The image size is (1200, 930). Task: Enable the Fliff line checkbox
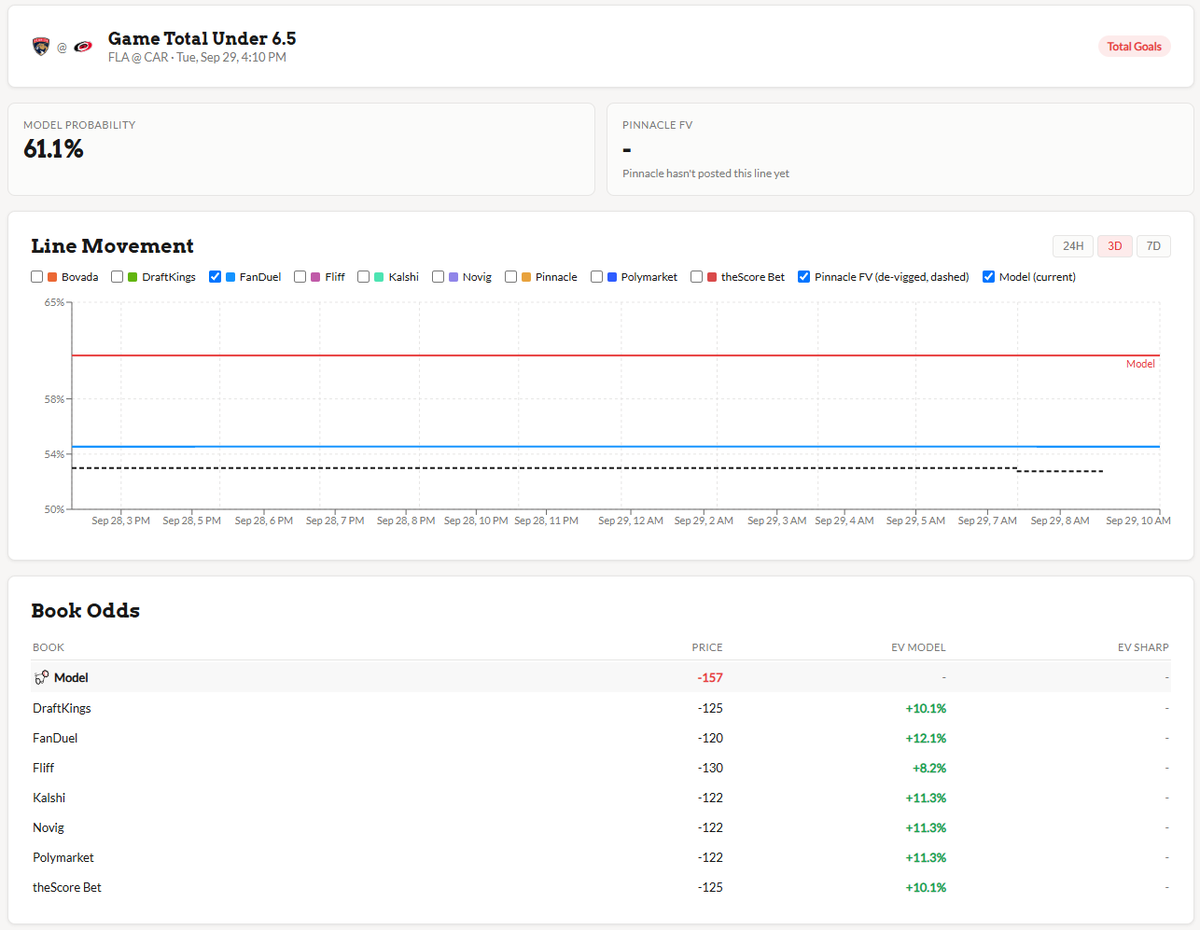[x=300, y=277]
